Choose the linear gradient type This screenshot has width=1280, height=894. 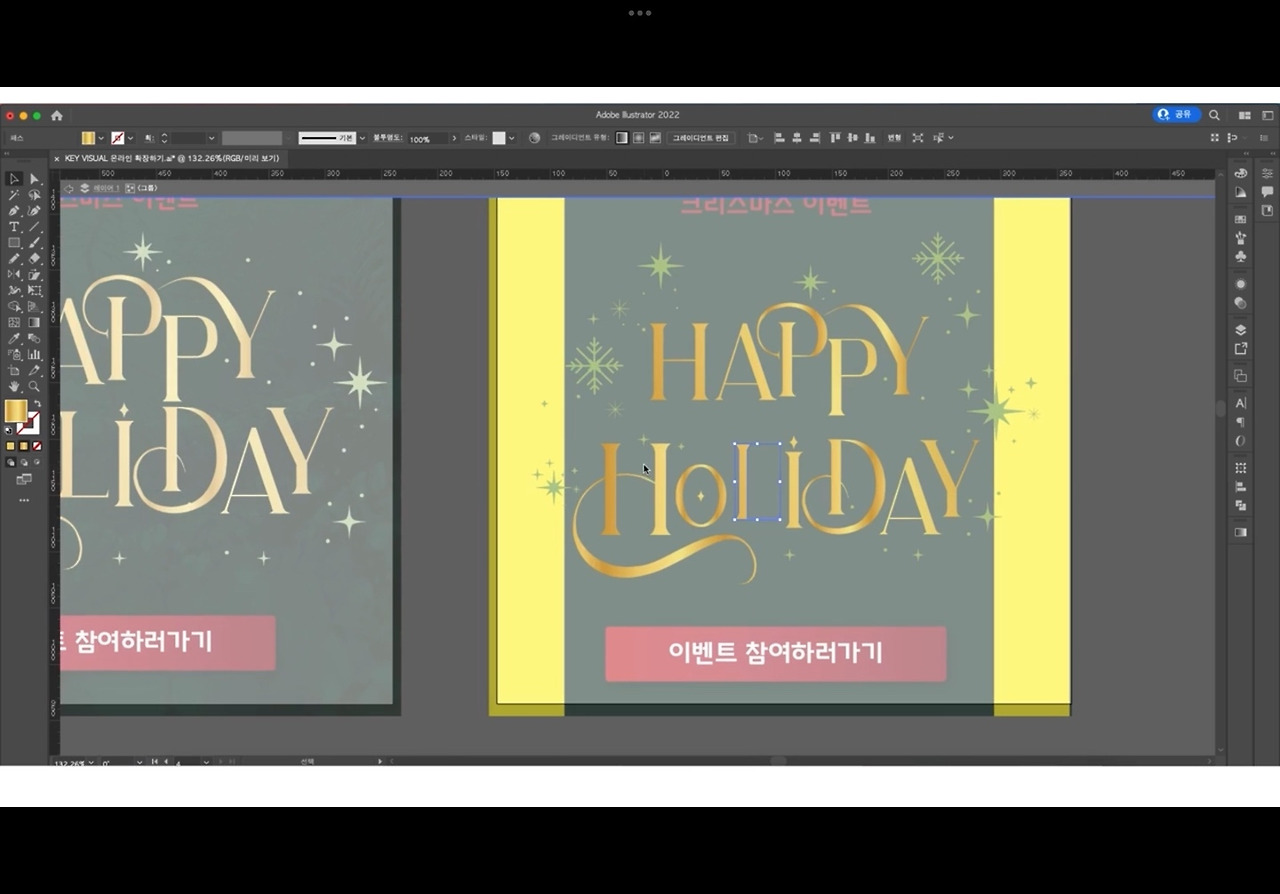coord(622,138)
